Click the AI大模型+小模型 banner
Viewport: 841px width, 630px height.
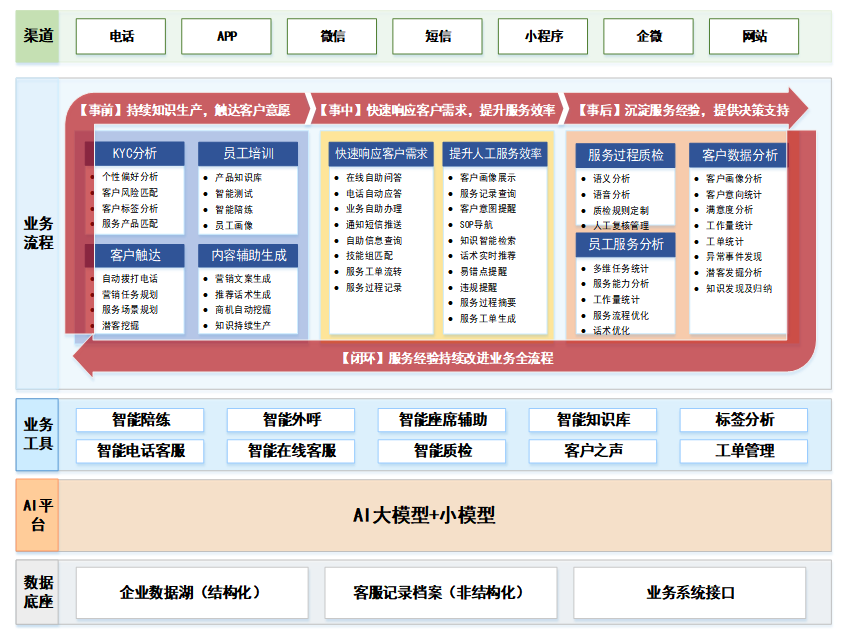445,515
